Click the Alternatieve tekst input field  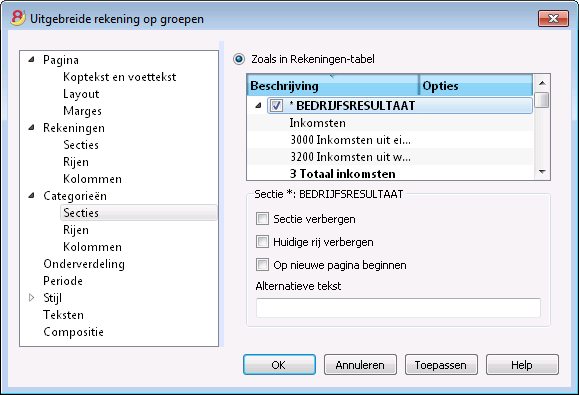click(x=398, y=308)
